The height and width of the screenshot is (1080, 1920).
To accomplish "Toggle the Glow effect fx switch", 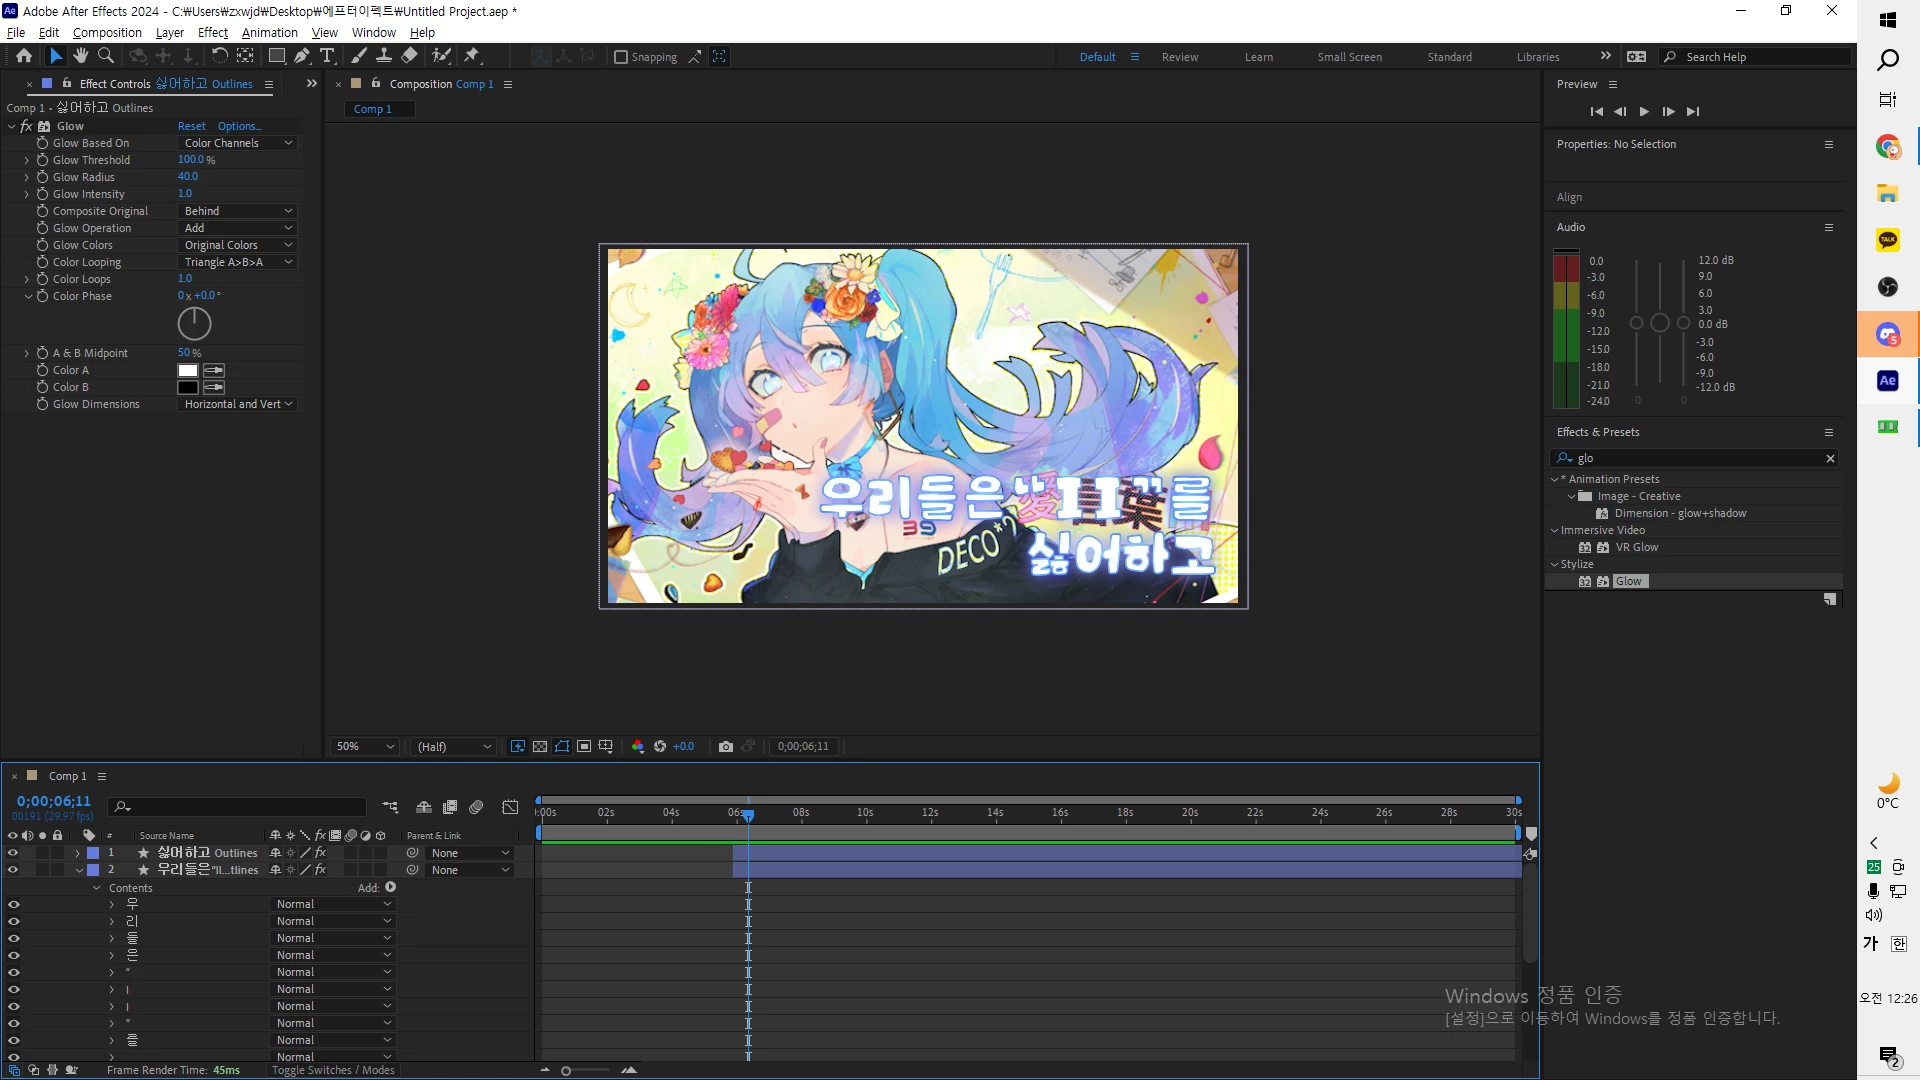I will click(26, 126).
